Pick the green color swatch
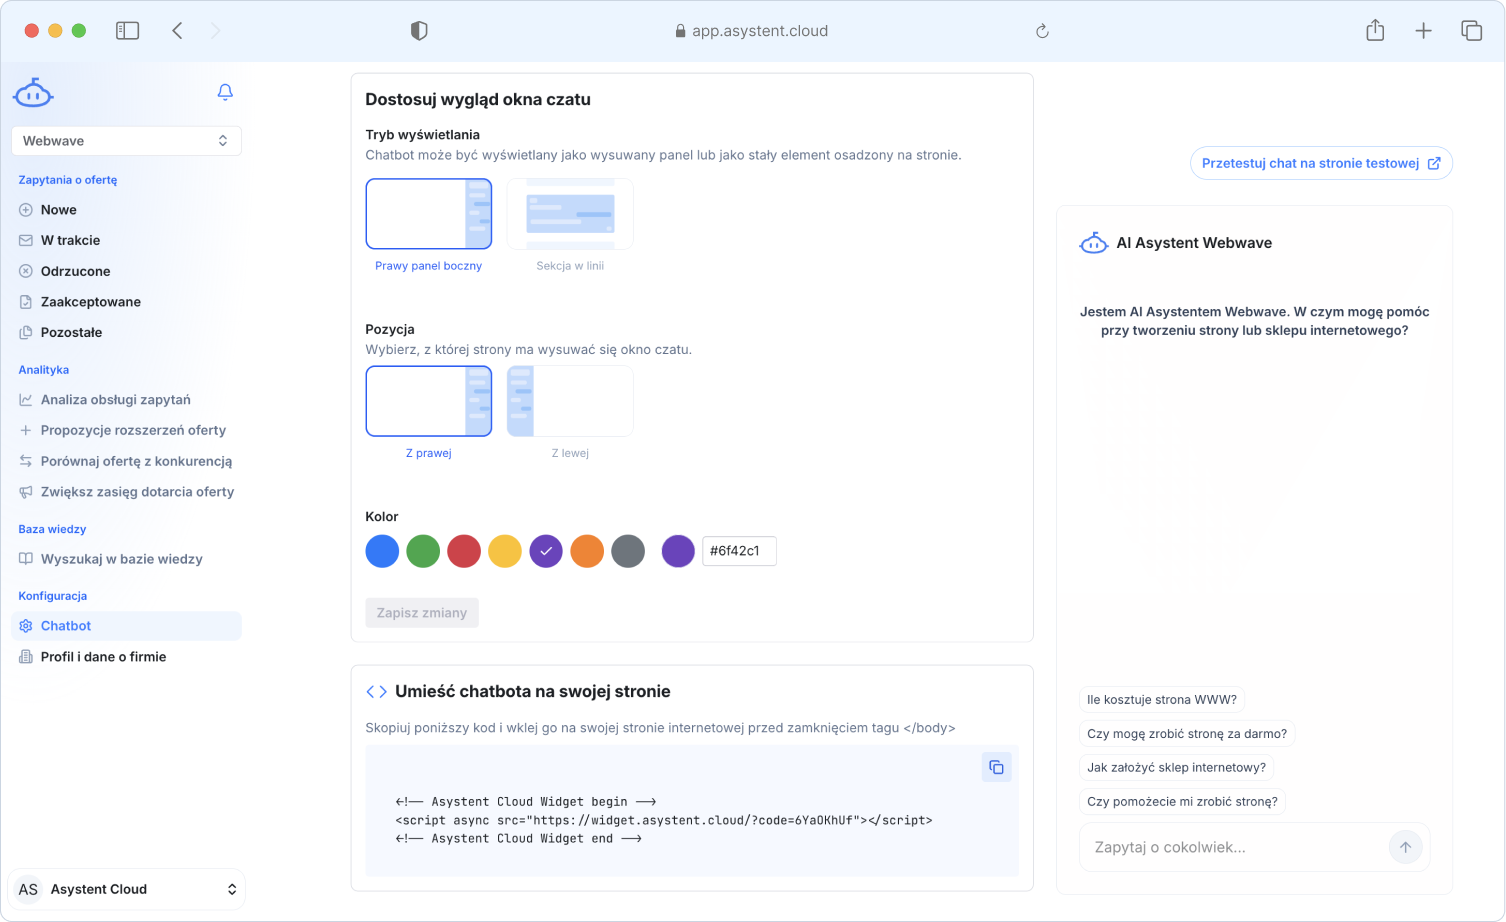This screenshot has width=1506, height=922. click(423, 551)
